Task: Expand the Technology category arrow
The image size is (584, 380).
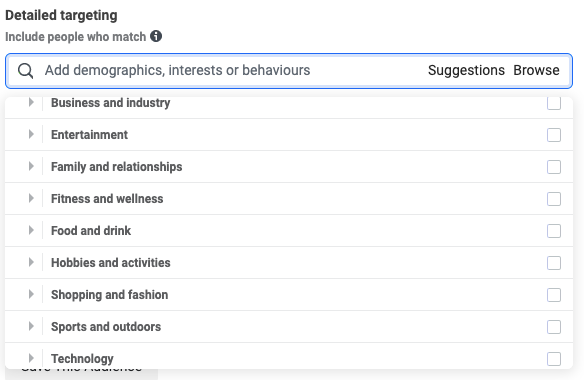Action: (31, 358)
